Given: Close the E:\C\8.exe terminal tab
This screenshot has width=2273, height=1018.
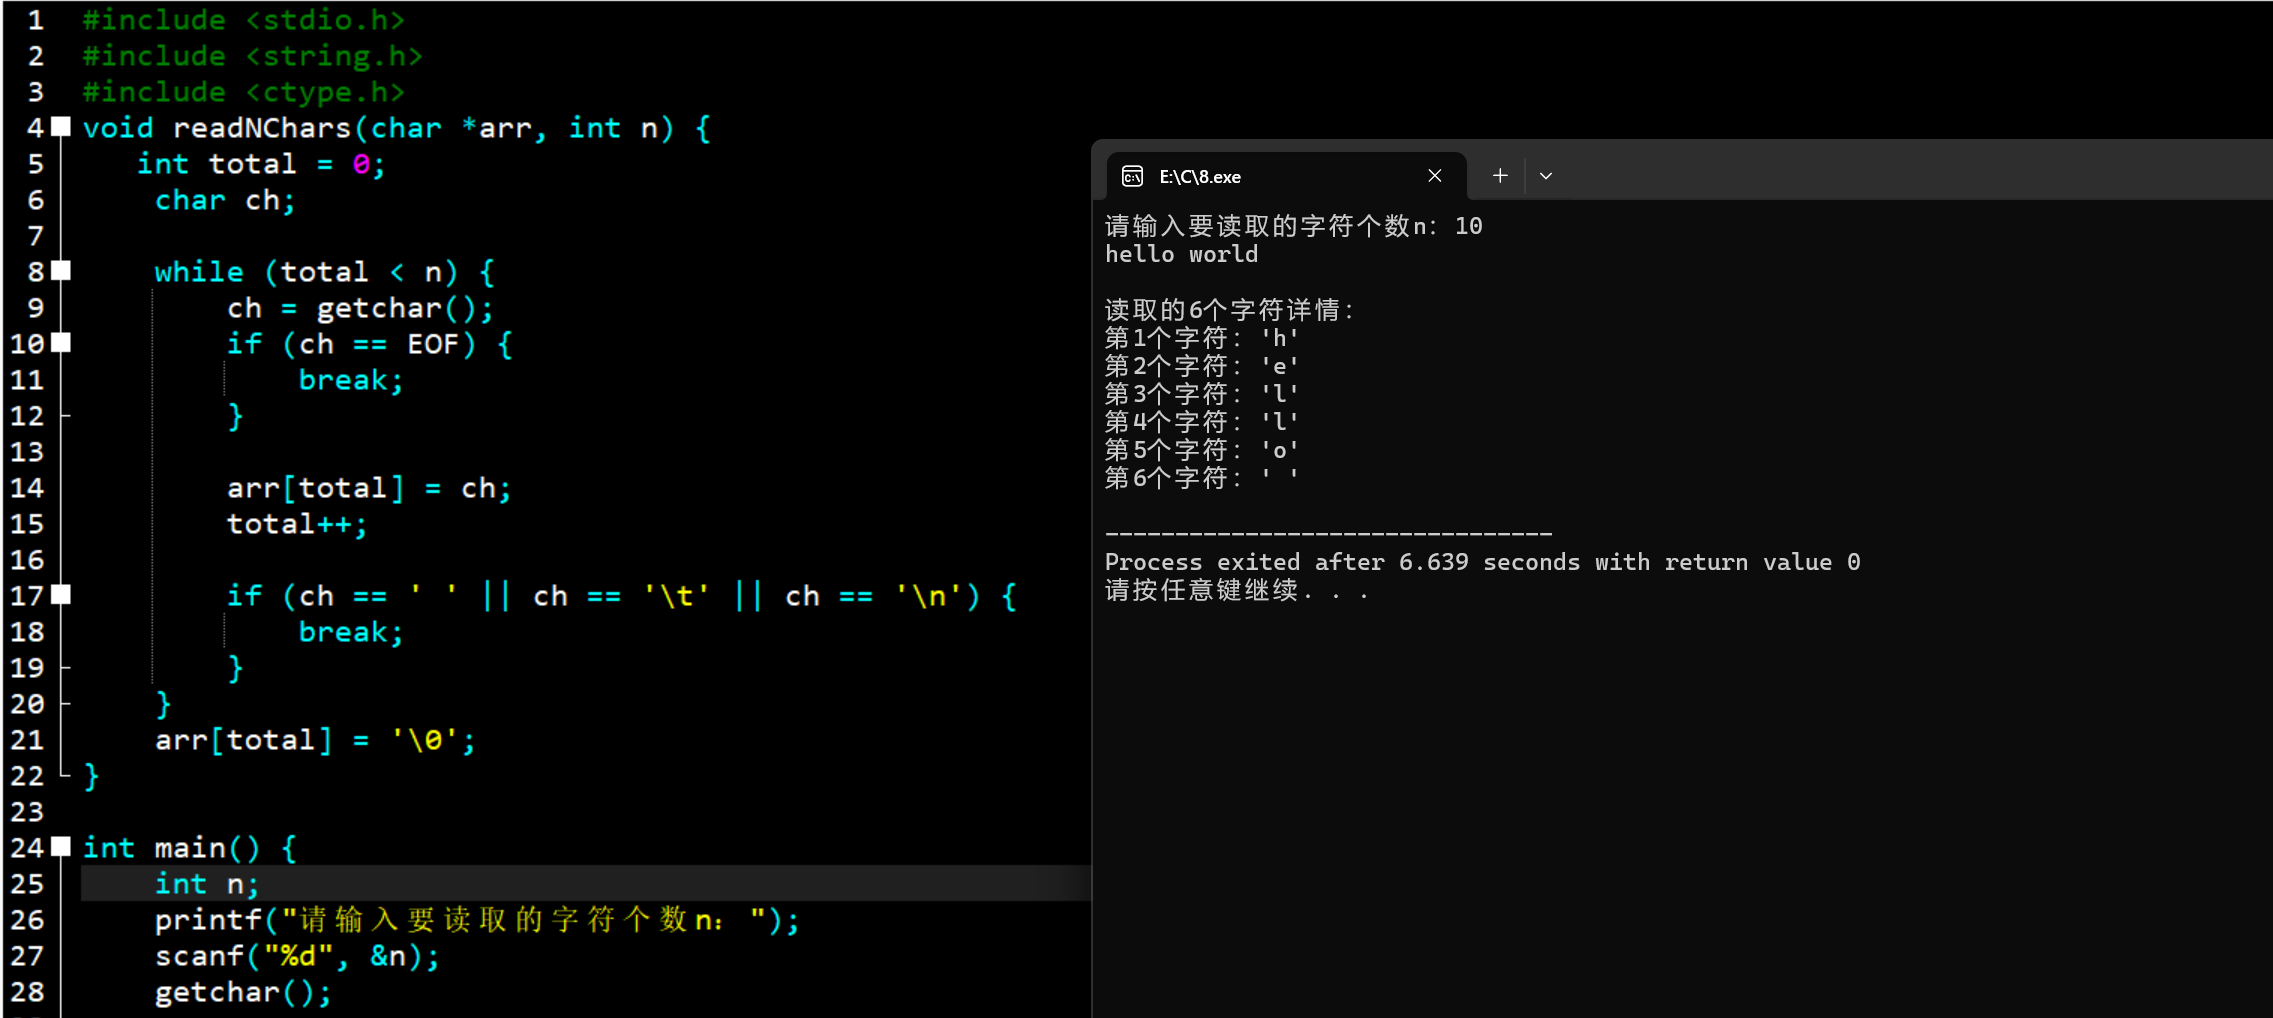Looking at the screenshot, I should [x=1433, y=175].
